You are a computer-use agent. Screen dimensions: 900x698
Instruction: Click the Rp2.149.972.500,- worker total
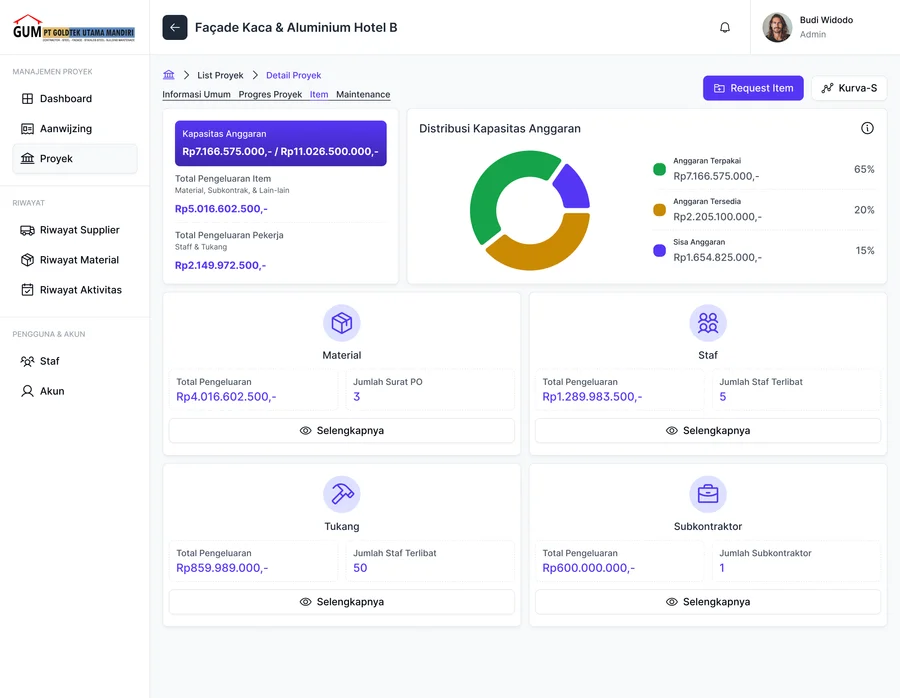[x=220, y=265]
